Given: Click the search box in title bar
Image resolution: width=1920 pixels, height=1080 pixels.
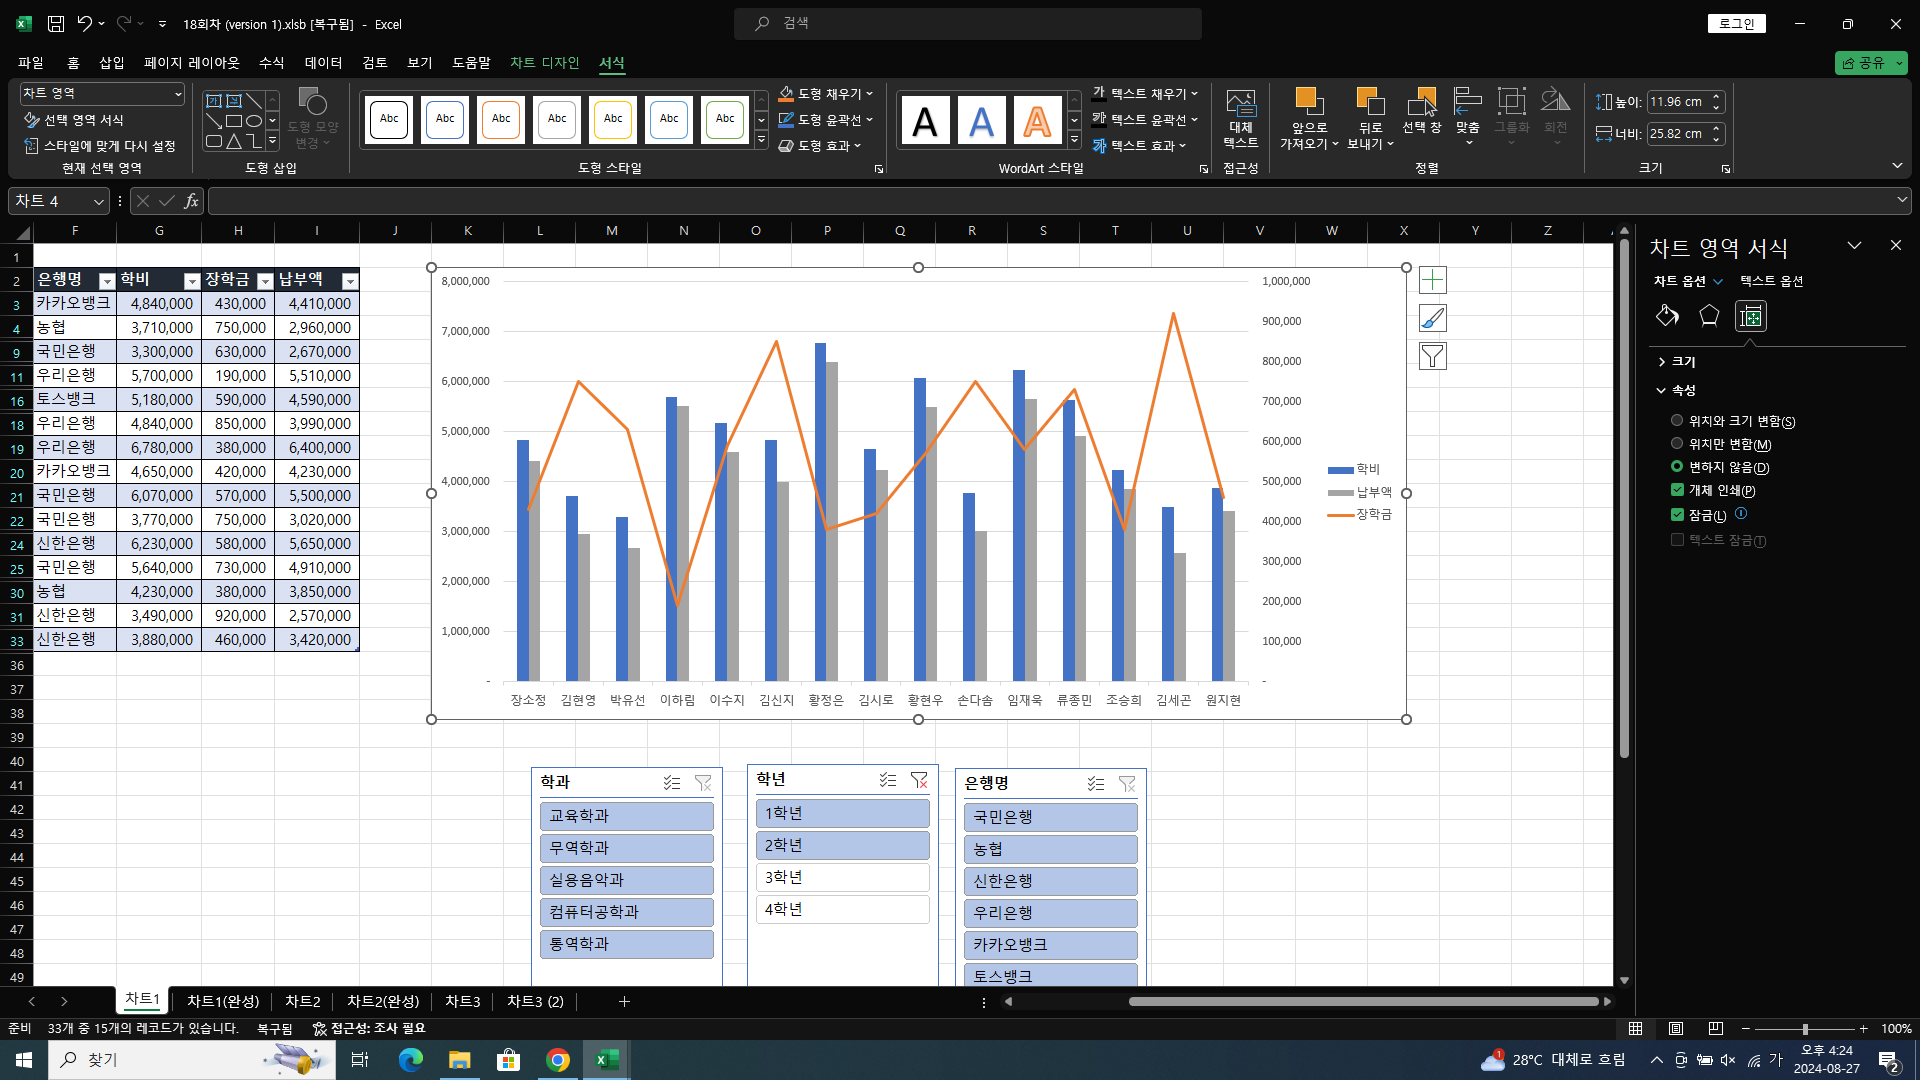Looking at the screenshot, I should (x=968, y=23).
